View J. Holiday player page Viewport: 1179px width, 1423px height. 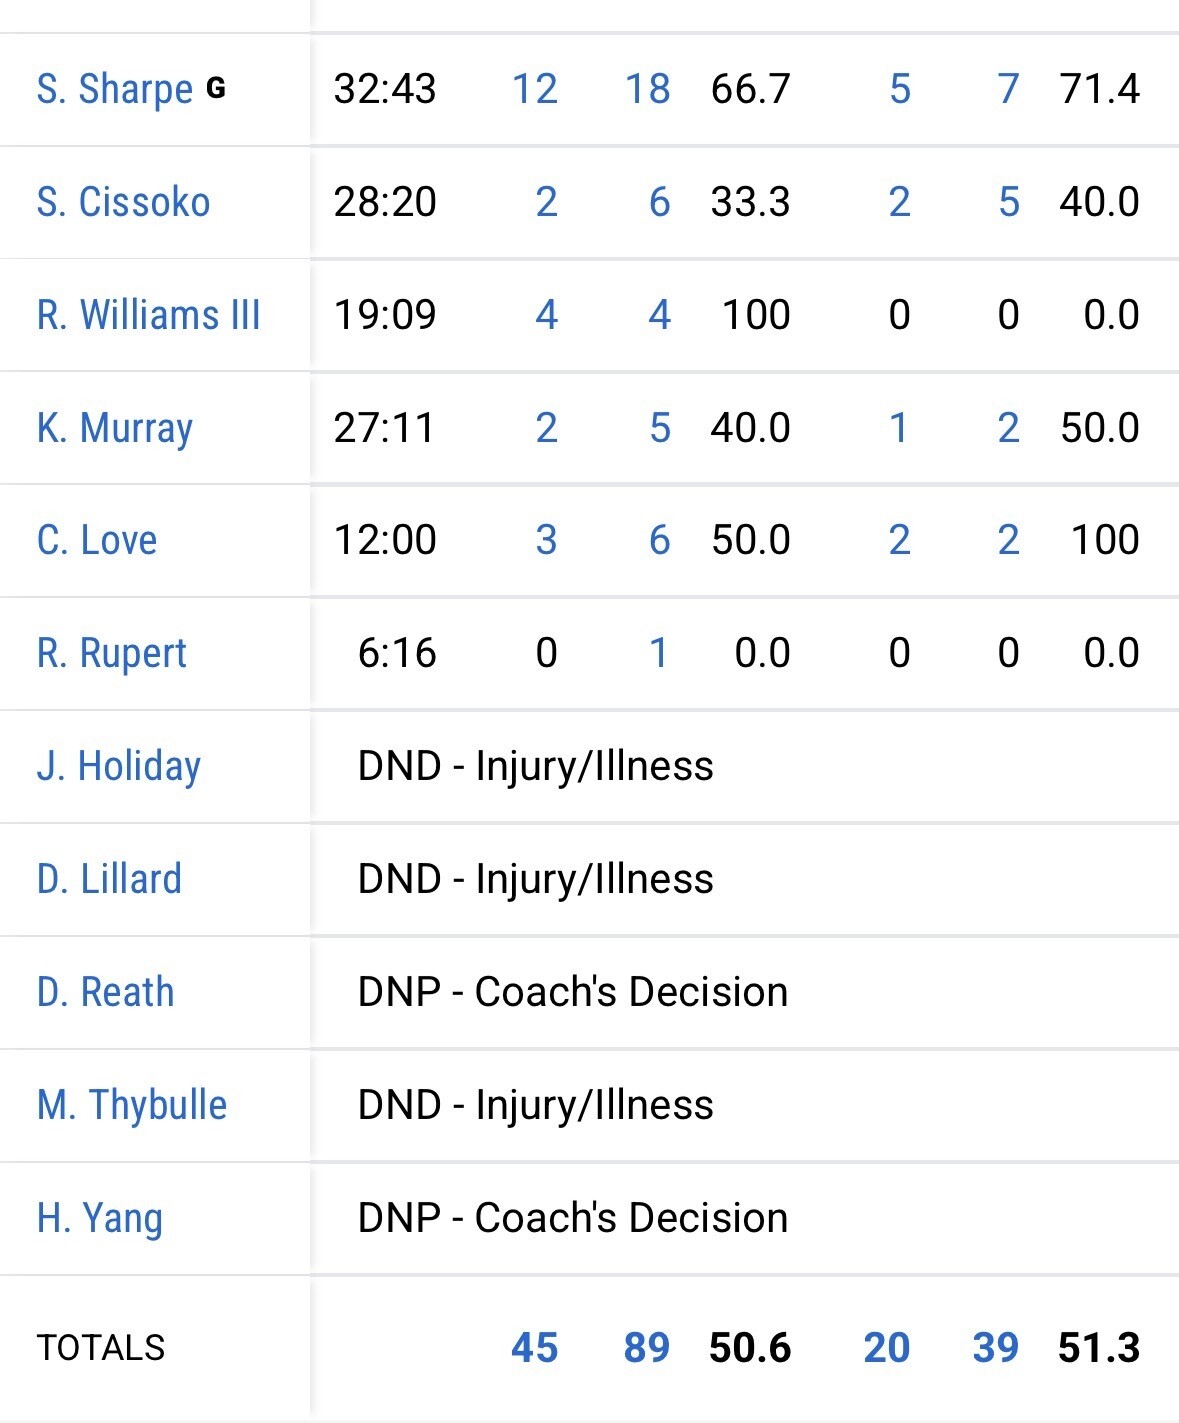point(118,767)
